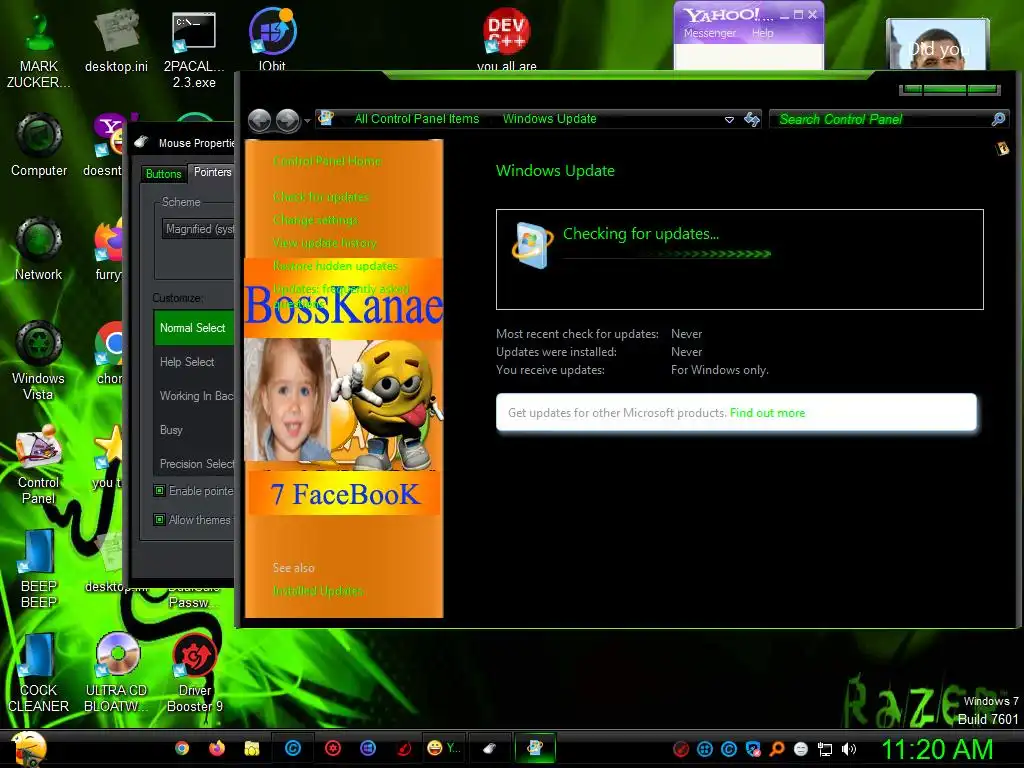Viewport: 1024px width, 768px height.
Task: Open ULTRA CD BLOATW desktop icon
Action: tap(116, 673)
